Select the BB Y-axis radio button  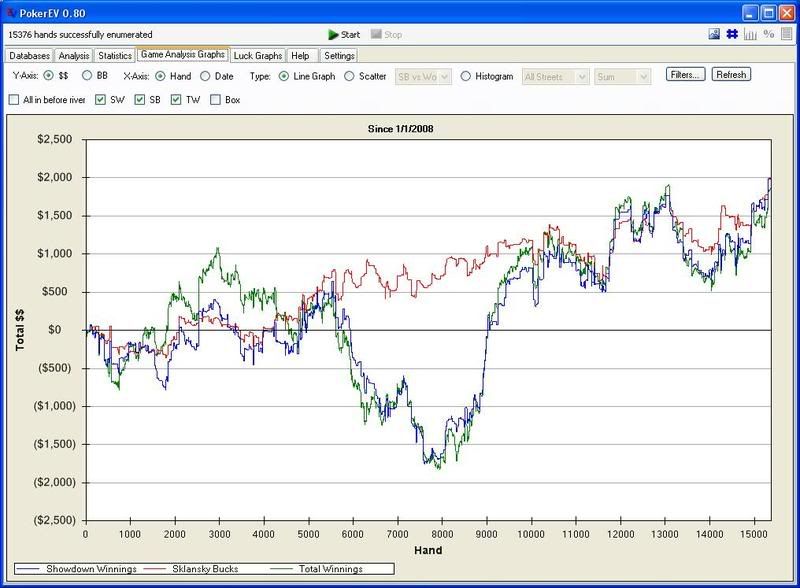(87, 76)
